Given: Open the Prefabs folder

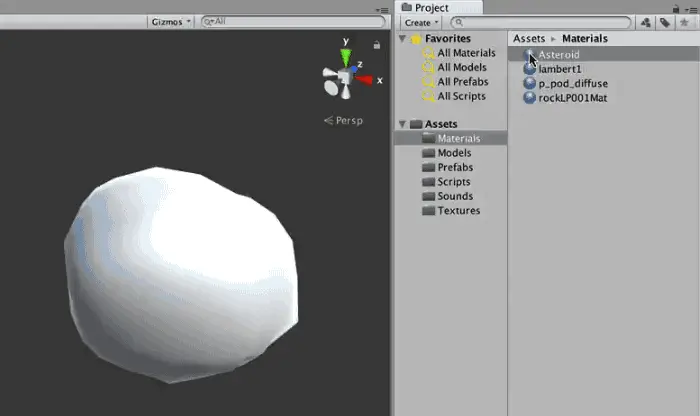Looking at the screenshot, I should (x=455, y=167).
